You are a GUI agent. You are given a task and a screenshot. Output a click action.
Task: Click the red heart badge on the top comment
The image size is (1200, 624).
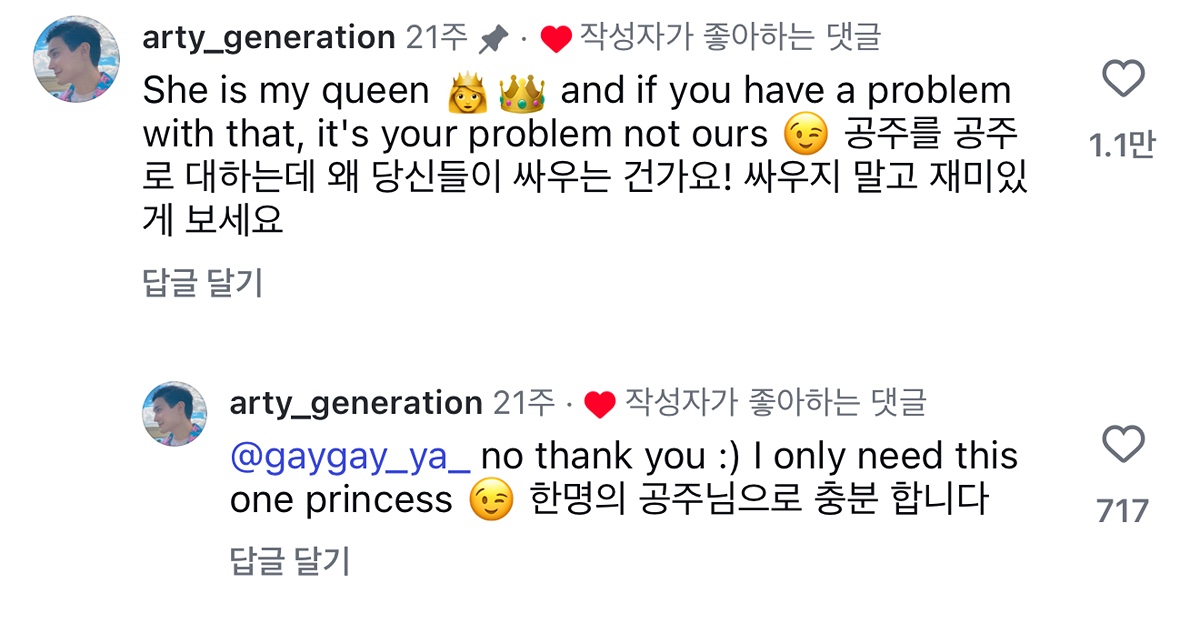pyautogui.click(x=555, y=39)
